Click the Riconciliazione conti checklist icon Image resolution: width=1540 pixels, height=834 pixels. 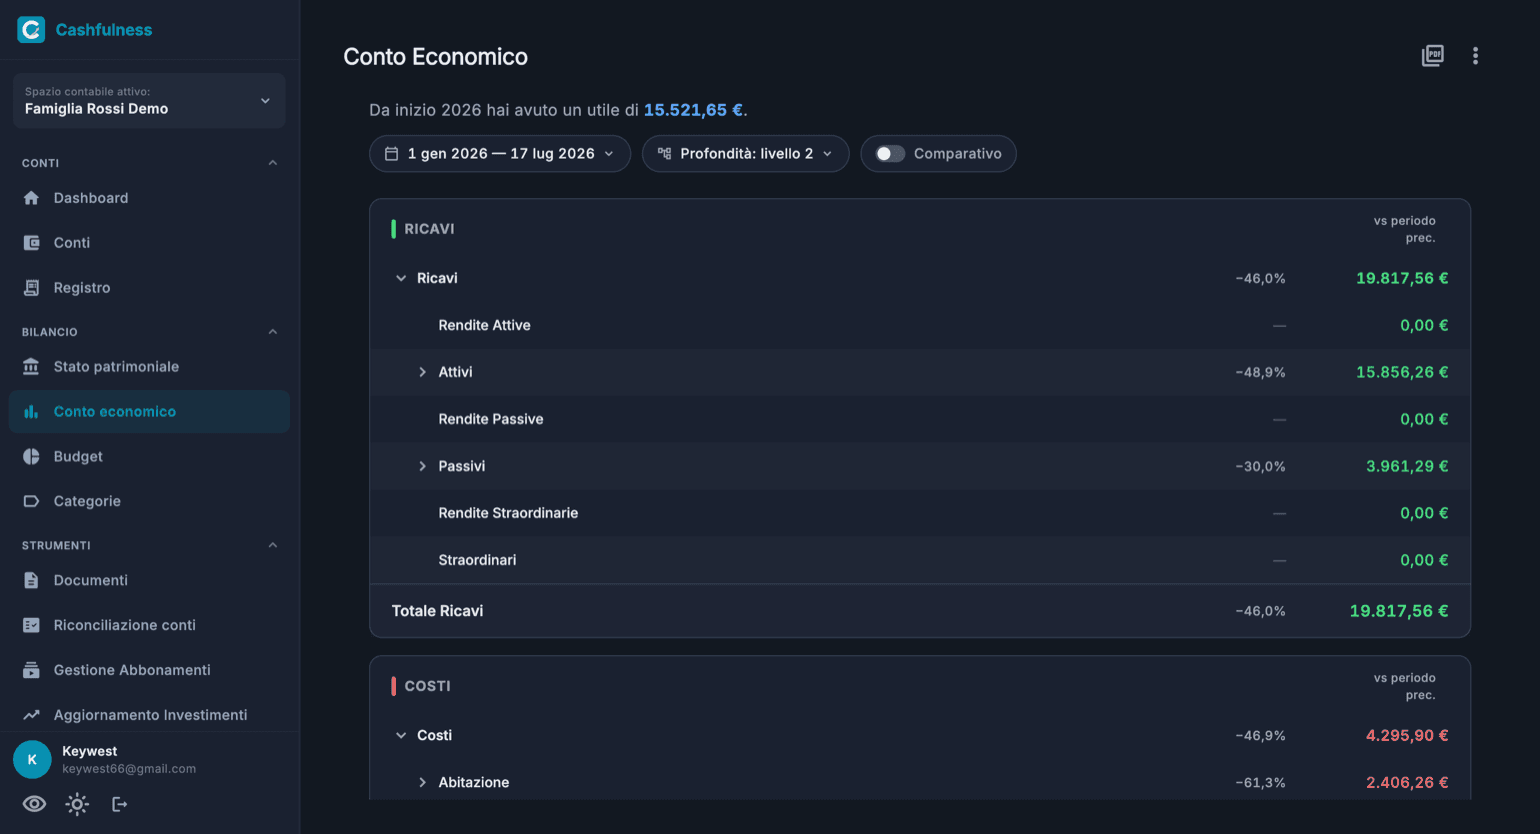[x=31, y=626]
